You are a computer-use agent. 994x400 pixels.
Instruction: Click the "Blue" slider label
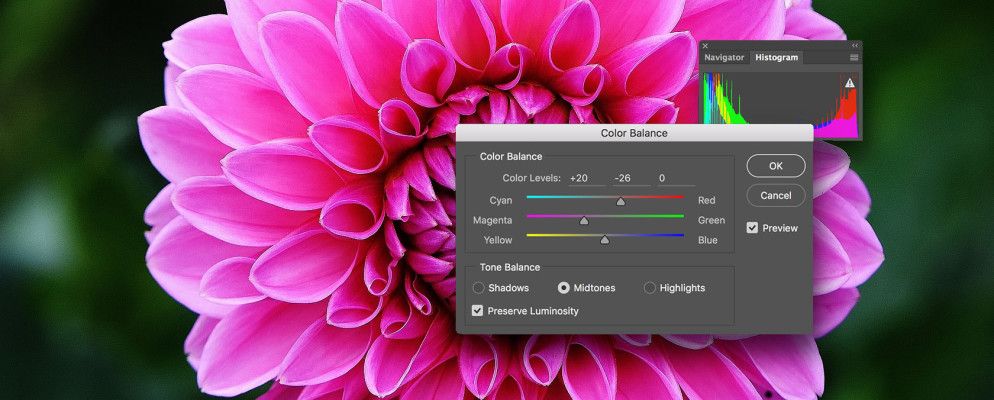tap(707, 240)
